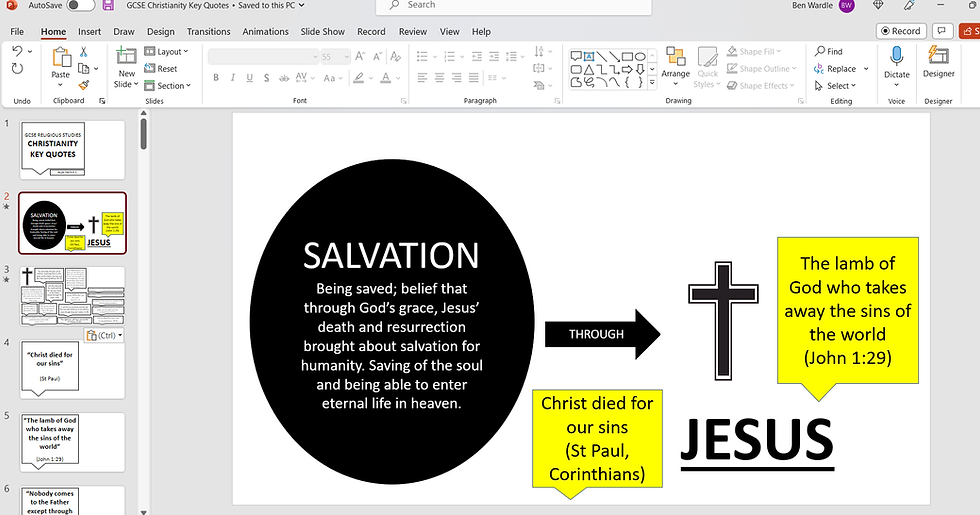Click the Undo arrow icon
This screenshot has width=980, height=515.
(x=17, y=51)
